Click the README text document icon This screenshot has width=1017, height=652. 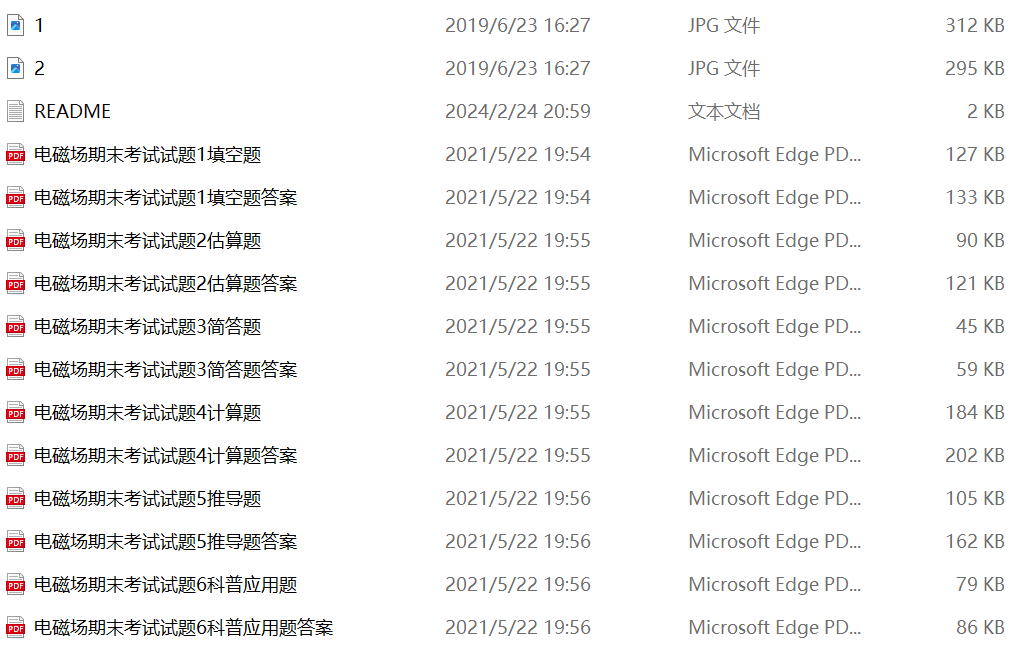[x=15, y=111]
